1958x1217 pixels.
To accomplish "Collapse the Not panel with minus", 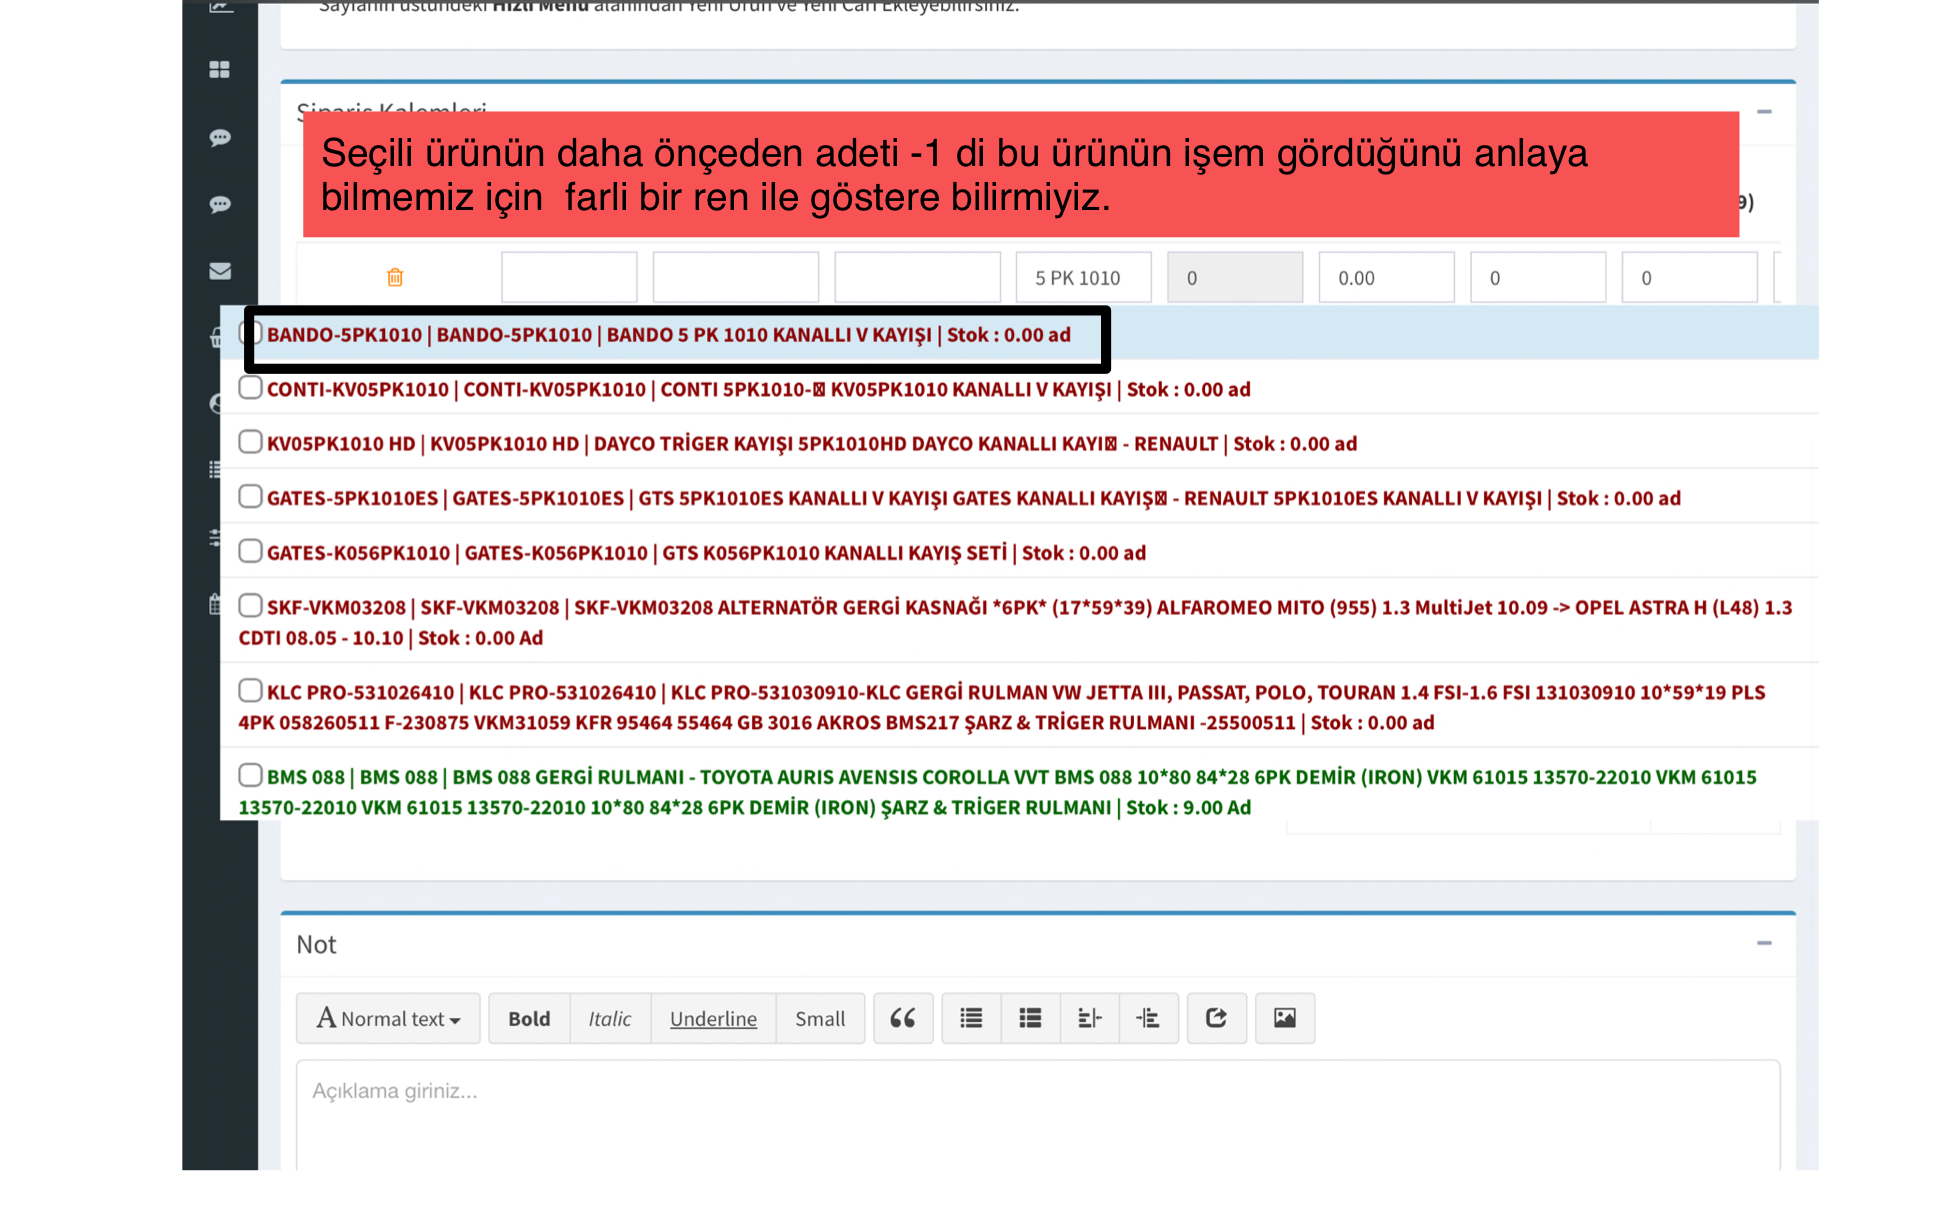I will tap(1764, 943).
